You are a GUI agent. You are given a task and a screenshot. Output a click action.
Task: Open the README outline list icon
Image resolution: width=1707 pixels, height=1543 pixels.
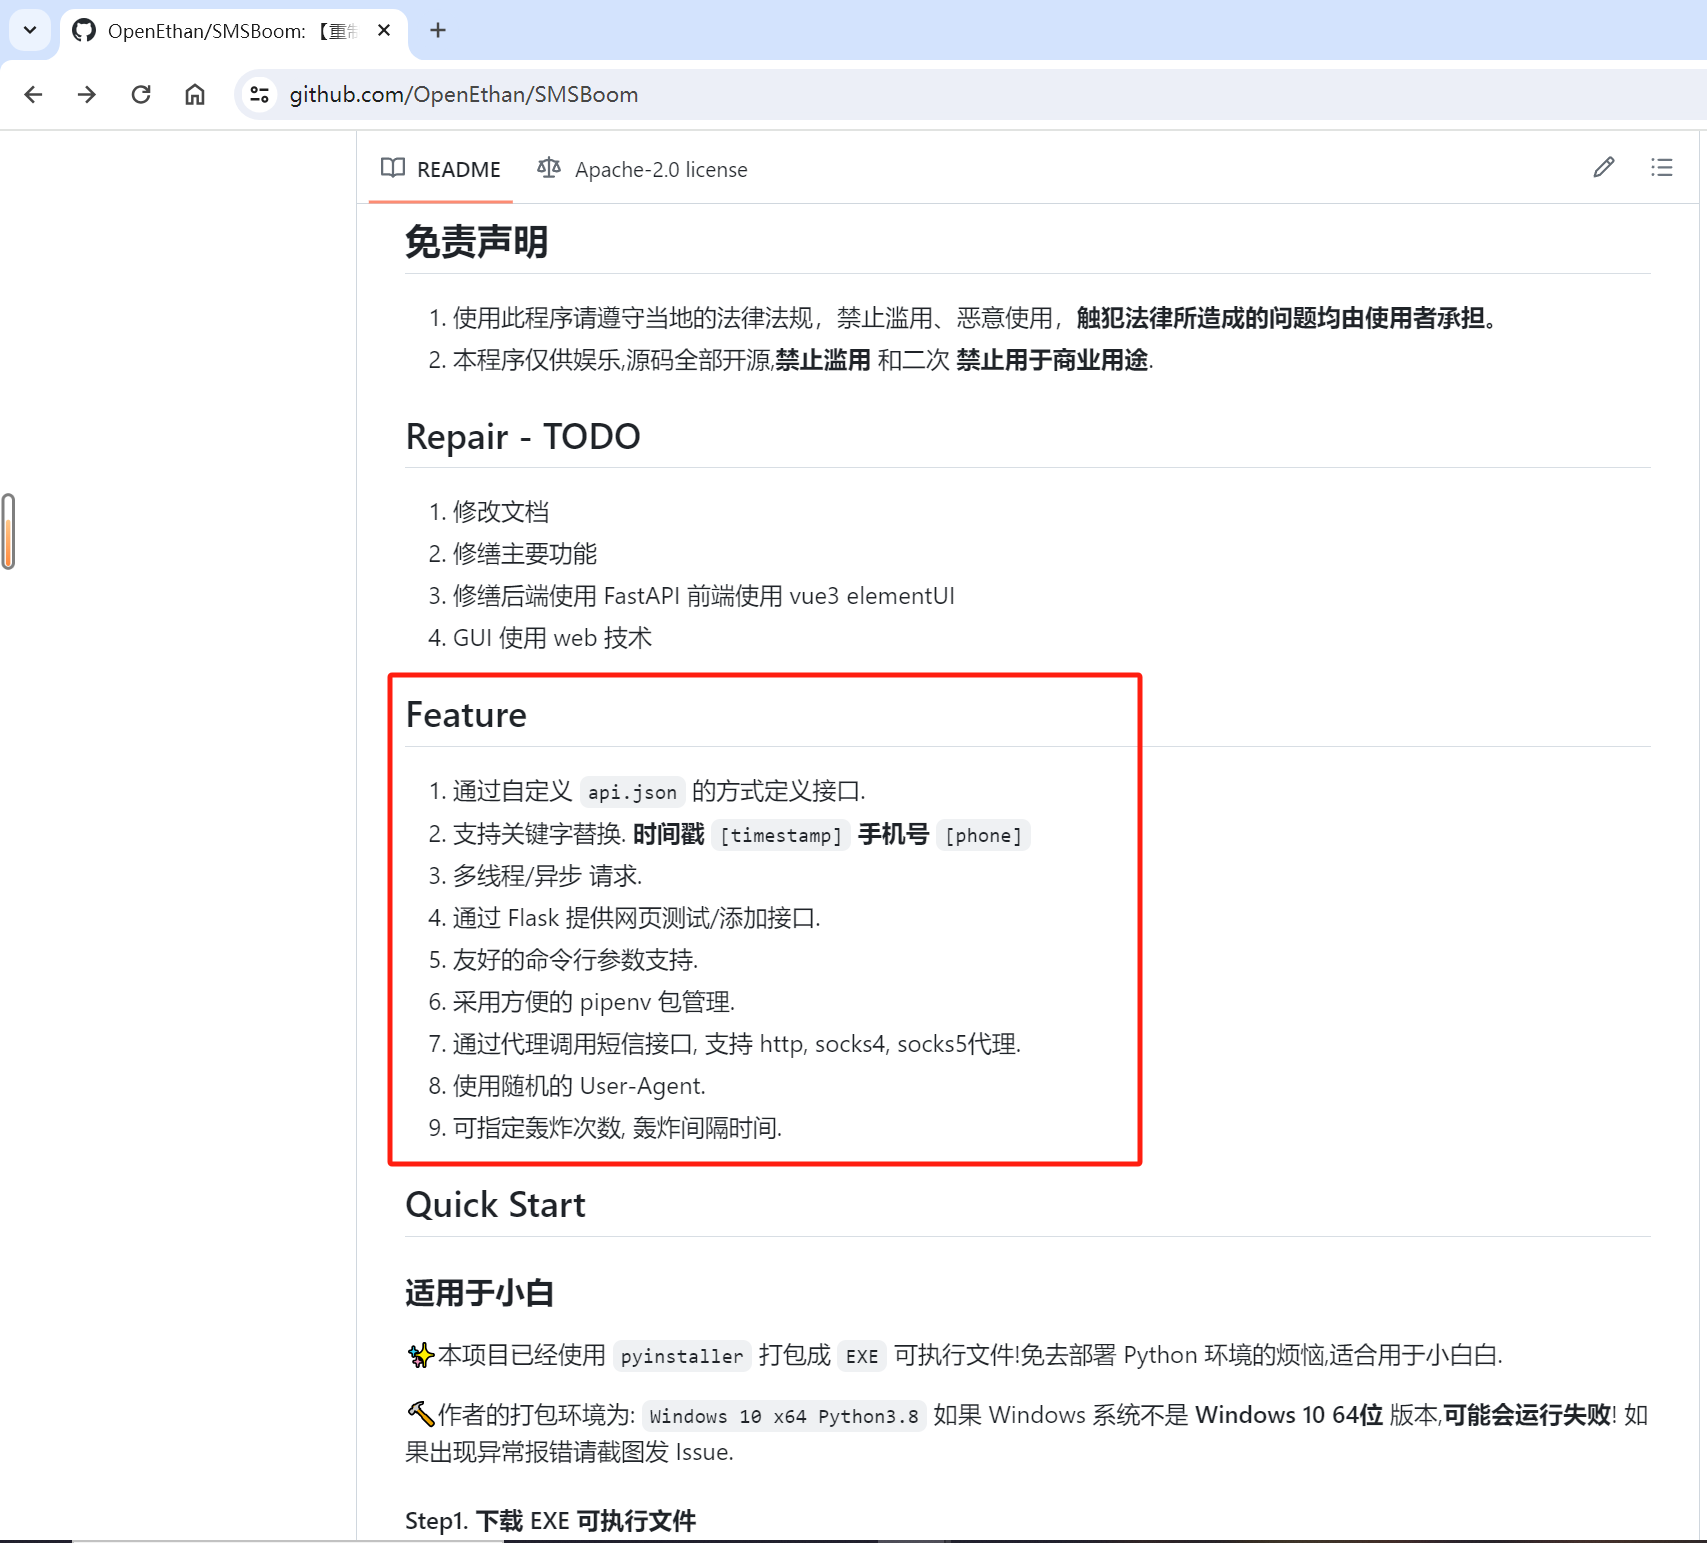[1662, 168]
